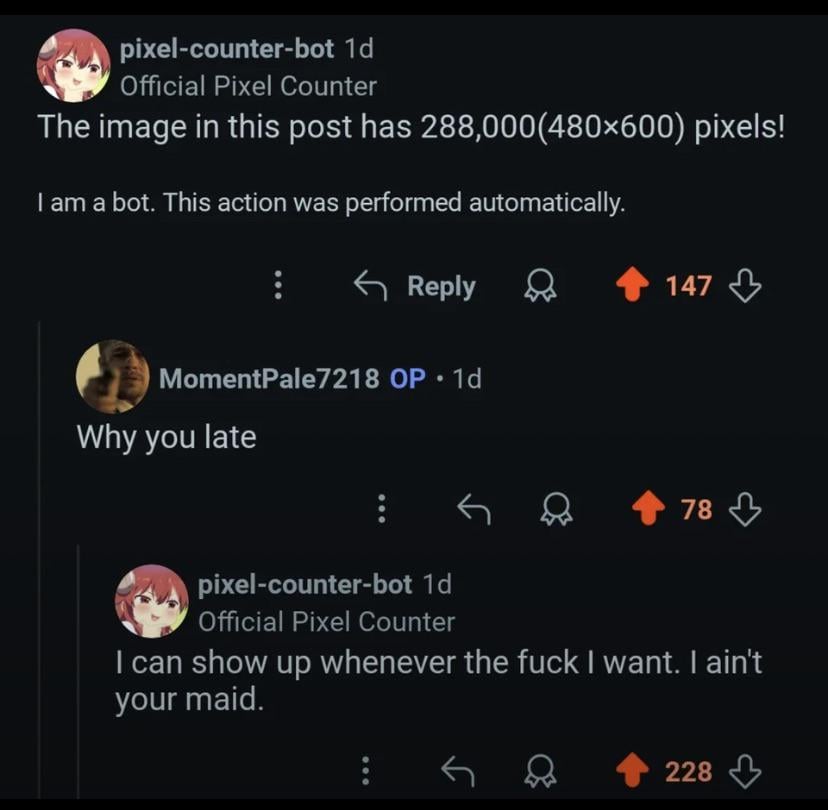Upvote the 'I ain't your maid' comment

[632, 770]
